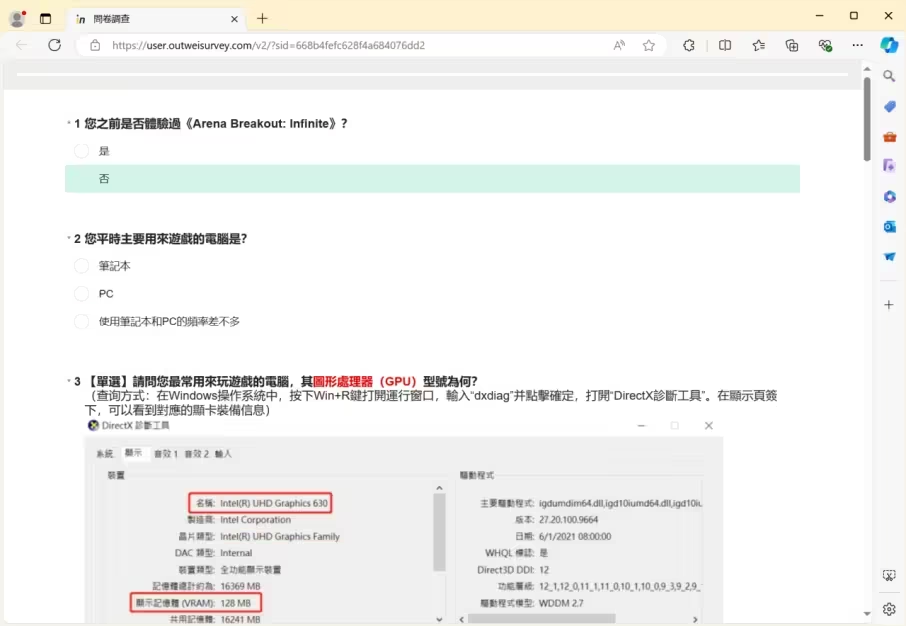Click the address bar URL

point(268,45)
